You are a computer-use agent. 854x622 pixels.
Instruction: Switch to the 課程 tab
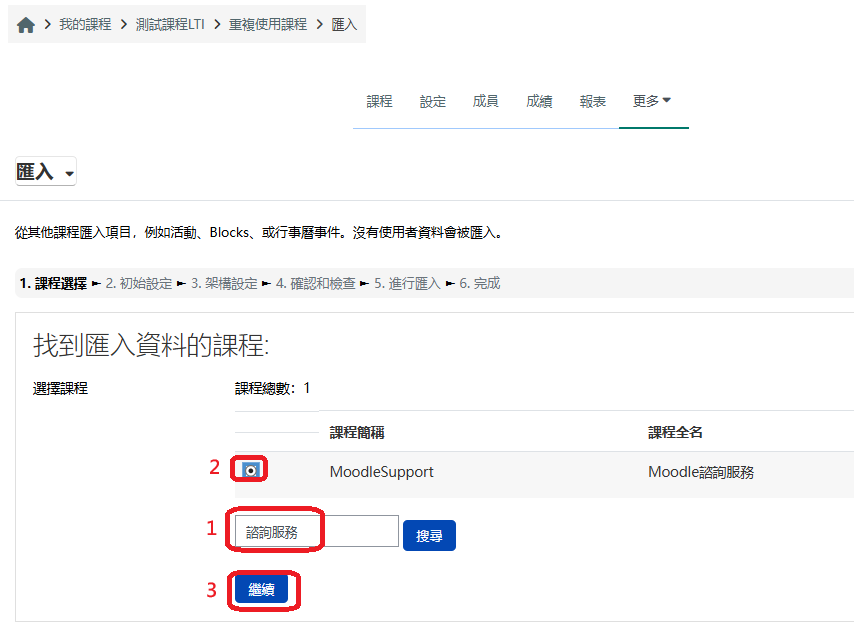coord(379,101)
